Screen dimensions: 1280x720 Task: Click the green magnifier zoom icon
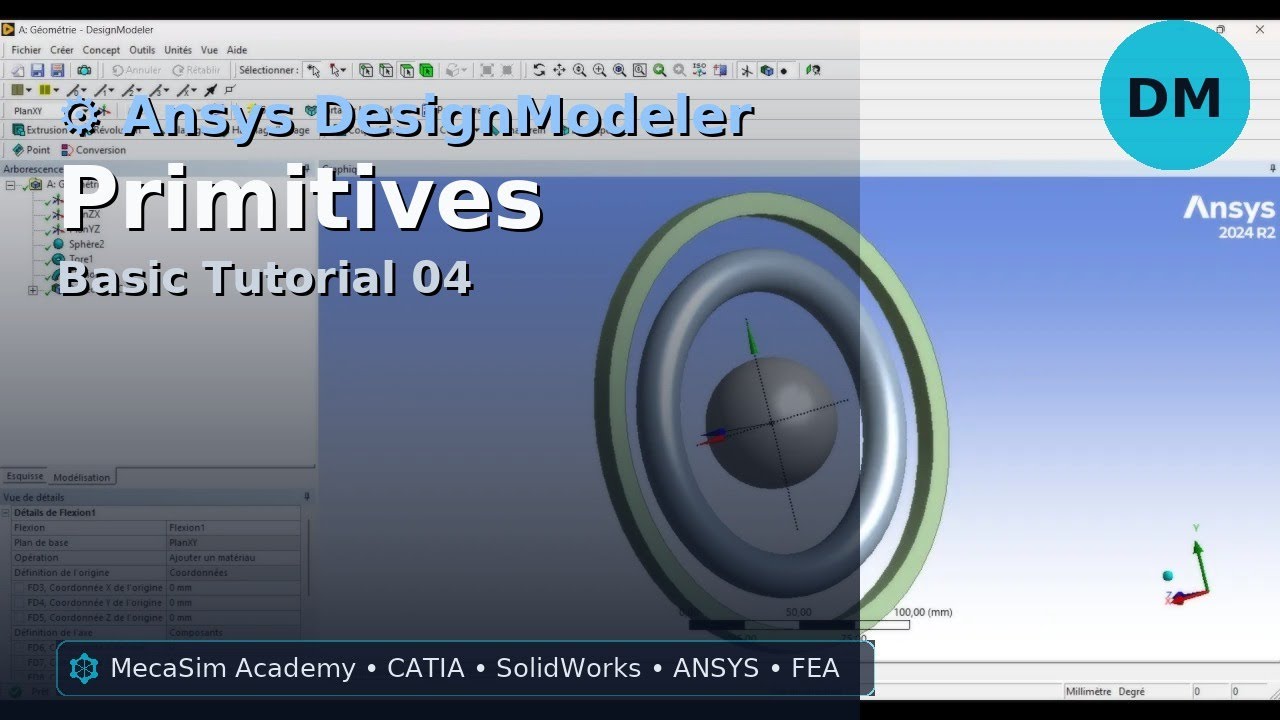pyautogui.click(x=660, y=70)
